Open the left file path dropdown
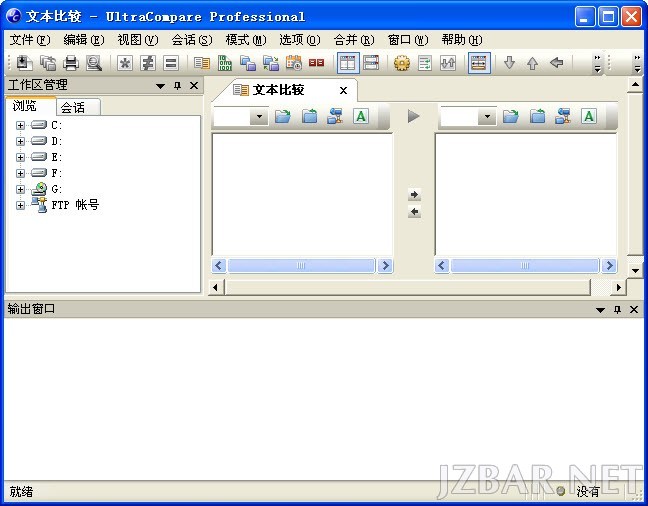648x506 pixels. pos(259,116)
